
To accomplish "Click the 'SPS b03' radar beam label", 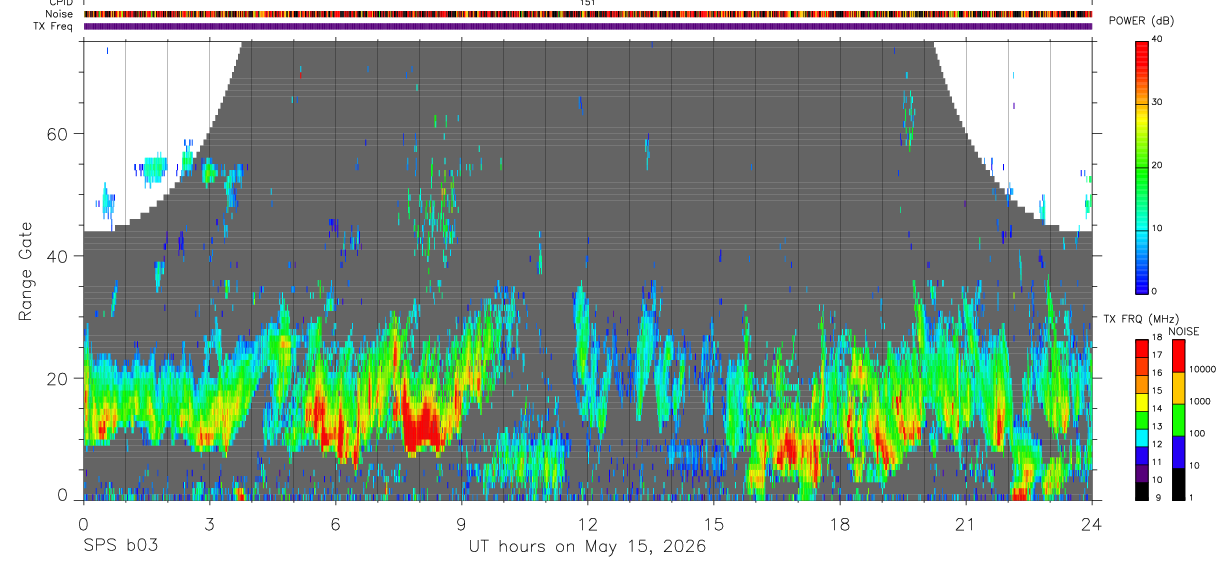I will tap(120, 547).
